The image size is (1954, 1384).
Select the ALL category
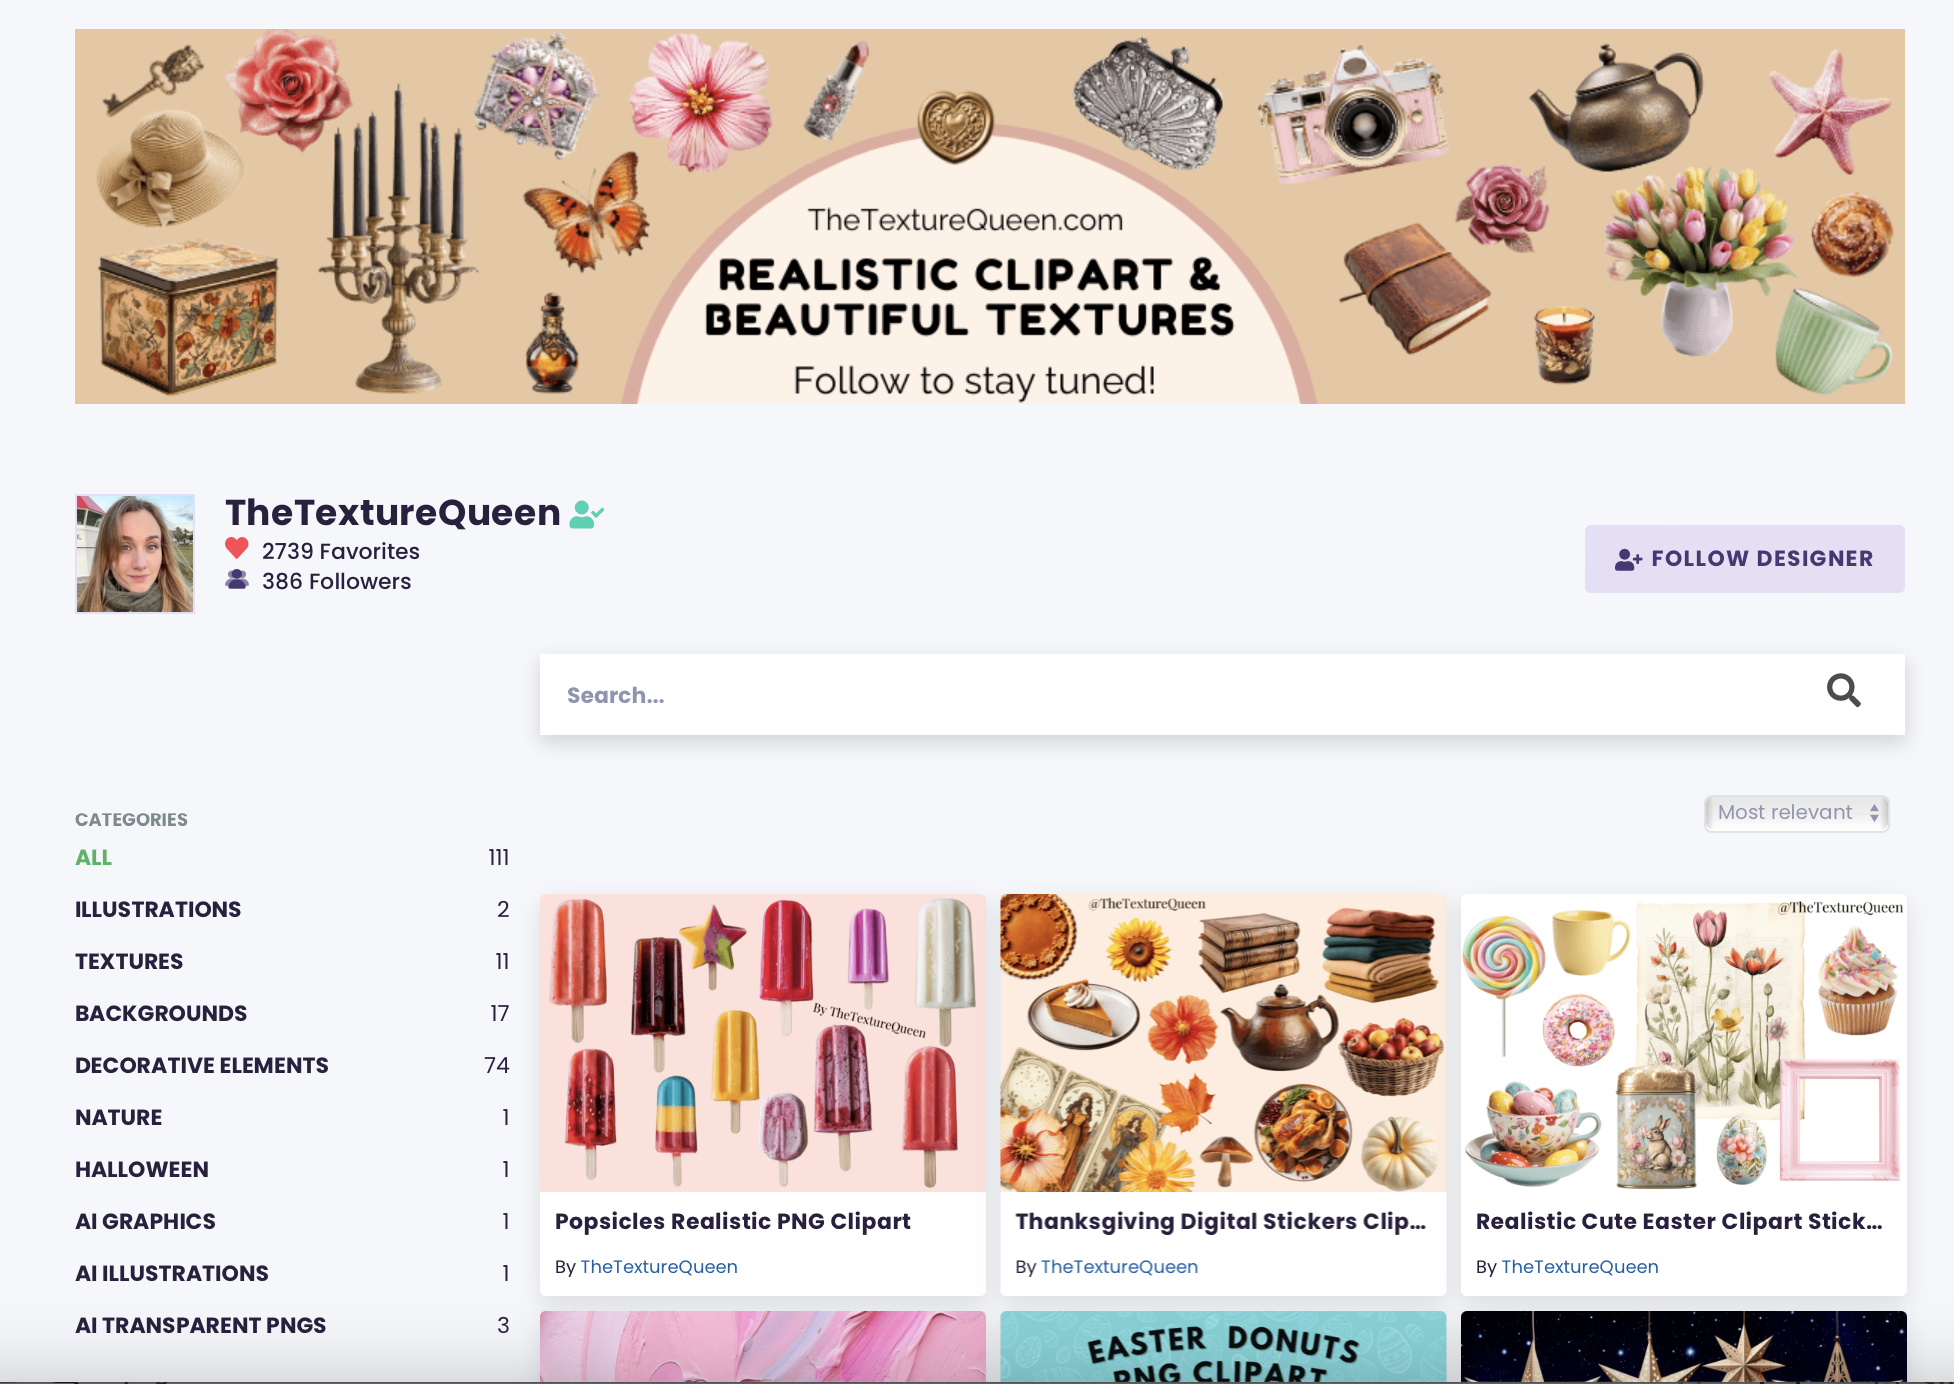pyautogui.click(x=93, y=858)
